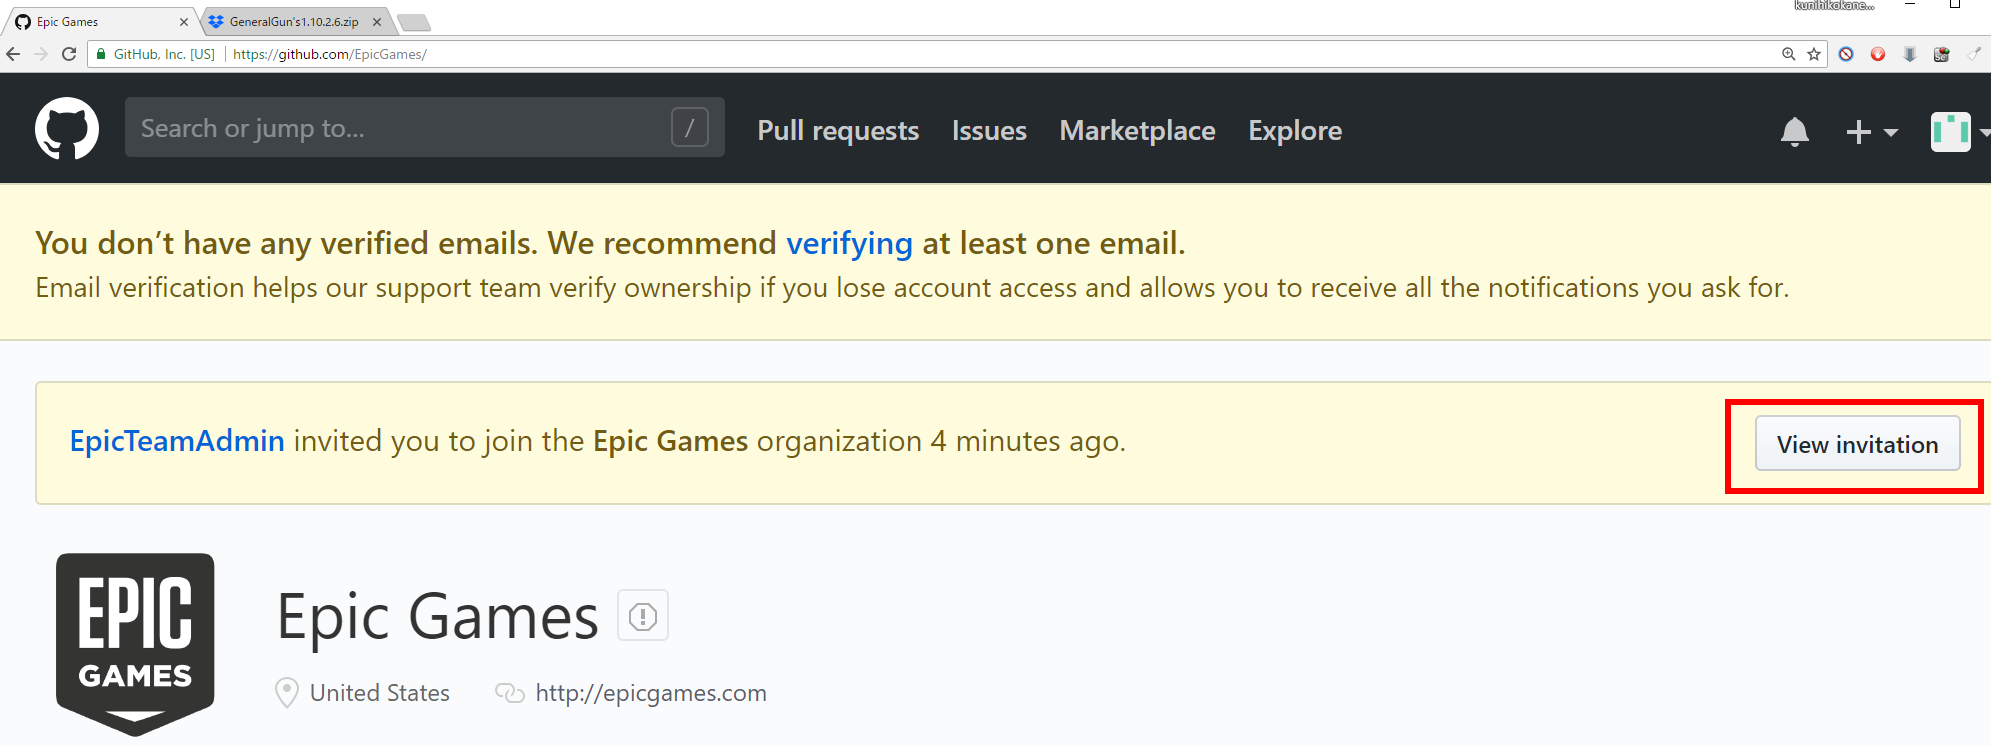Go back in browser history
Viewport: 1991px width, 746px height.
(x=13, y=54)
